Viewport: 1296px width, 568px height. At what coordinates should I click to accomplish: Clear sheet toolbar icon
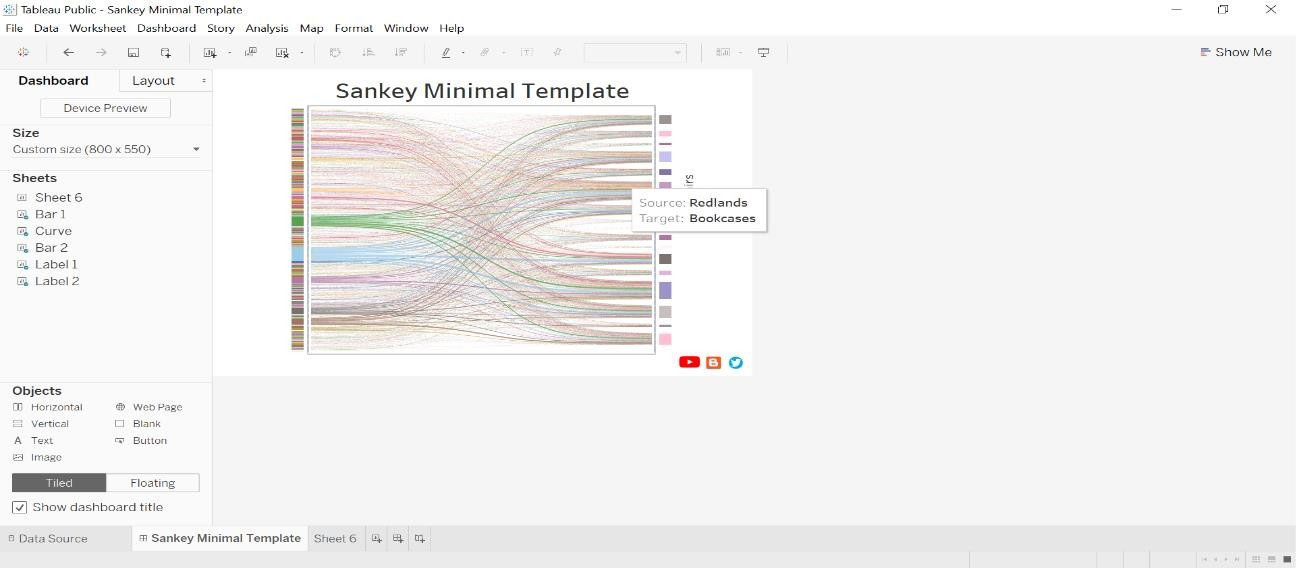pos(282,52)
